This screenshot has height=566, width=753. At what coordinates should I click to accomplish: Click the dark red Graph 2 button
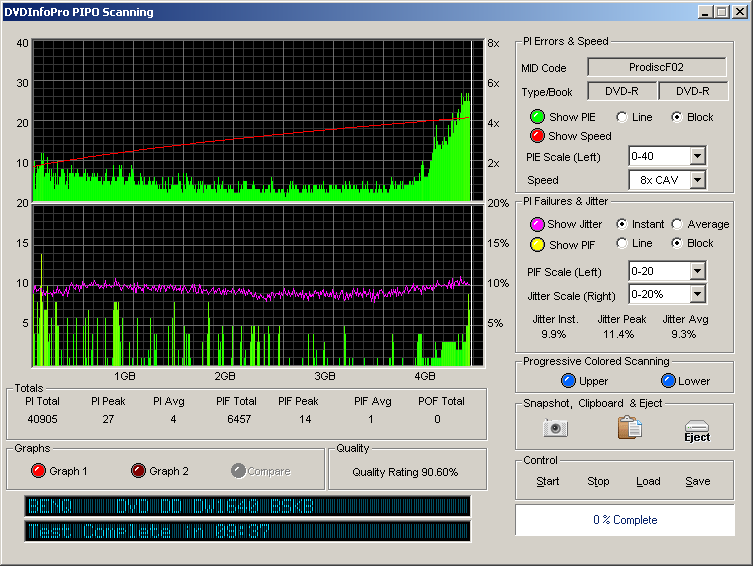click(138, 471)
